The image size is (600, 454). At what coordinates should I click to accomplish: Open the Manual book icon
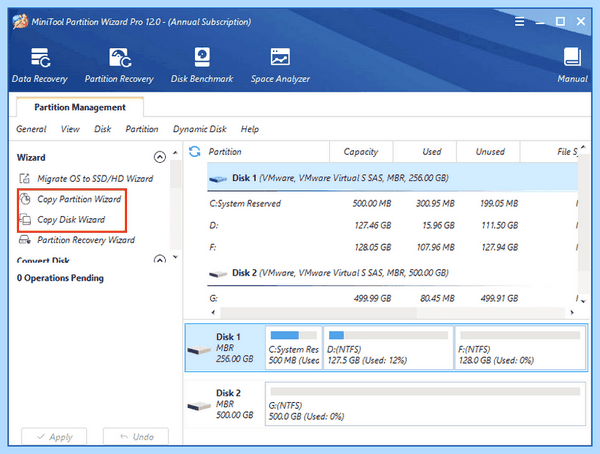[572, 57]
